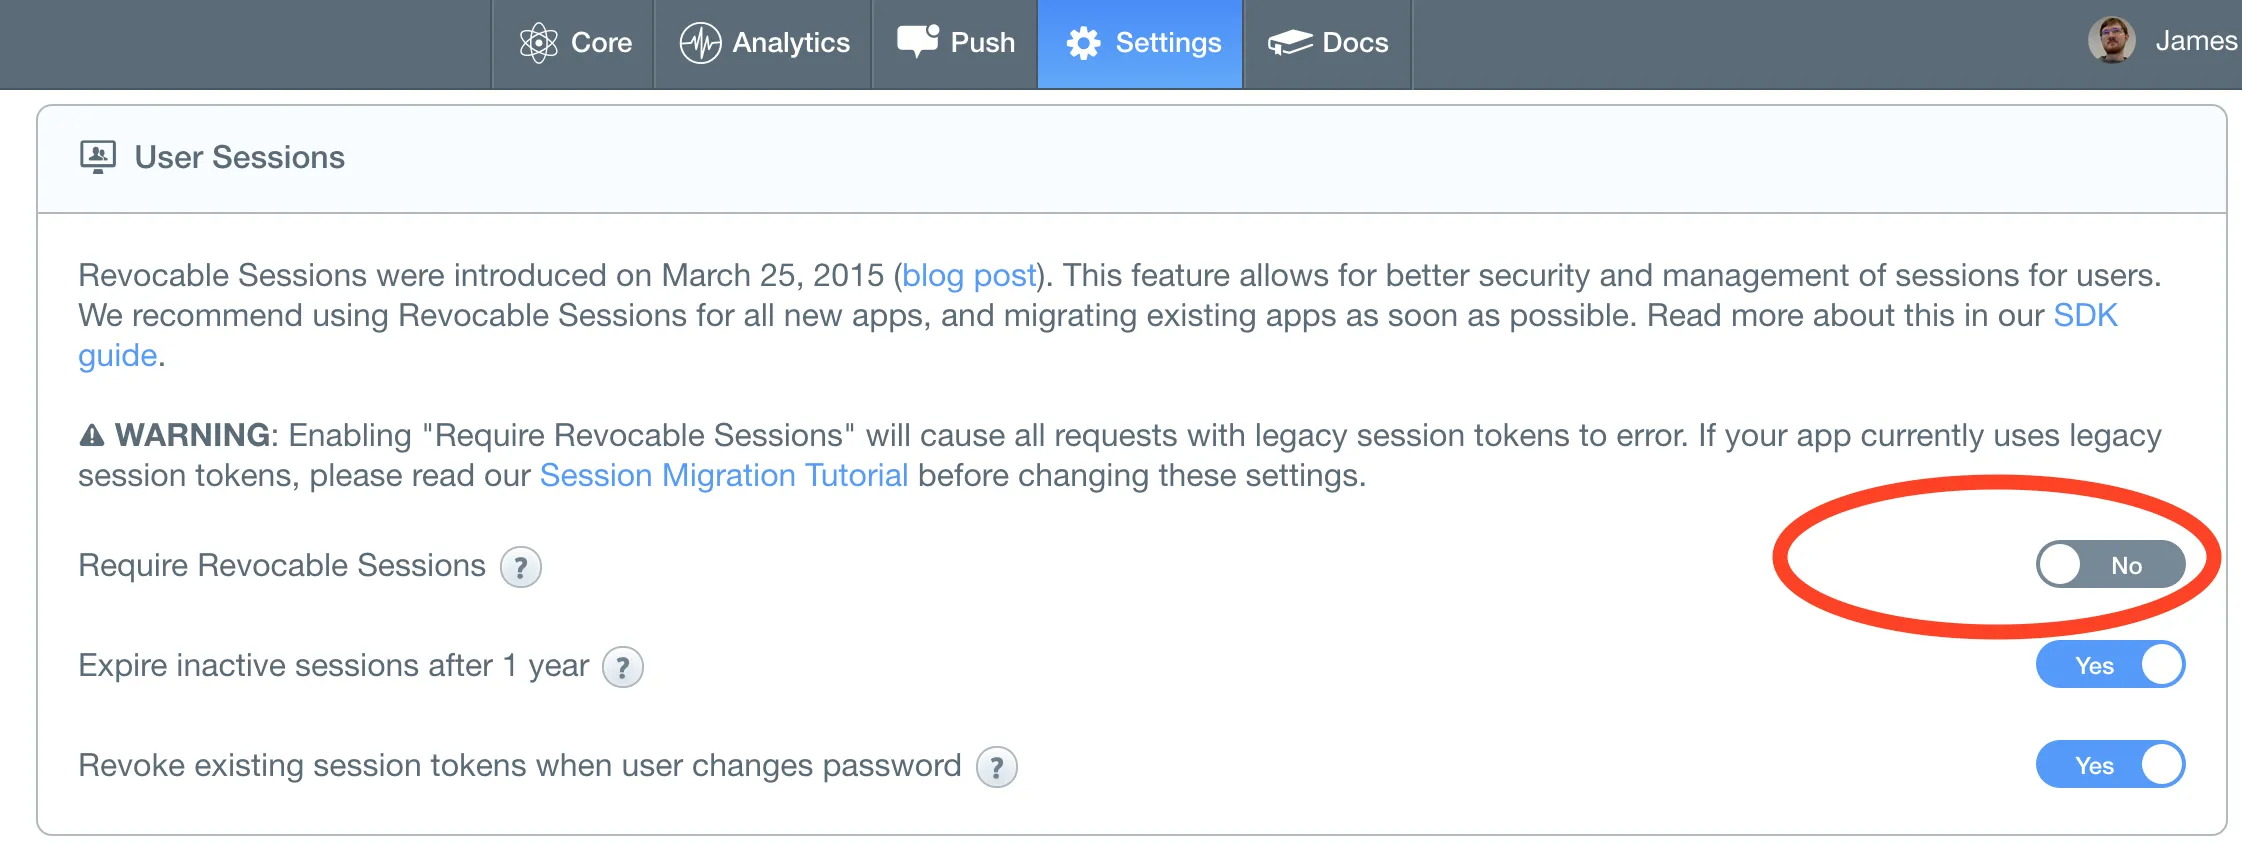Click the User Sessions monitor icon
The height and width of the screenshot is (862, 2242).
[x=98, y=157]
